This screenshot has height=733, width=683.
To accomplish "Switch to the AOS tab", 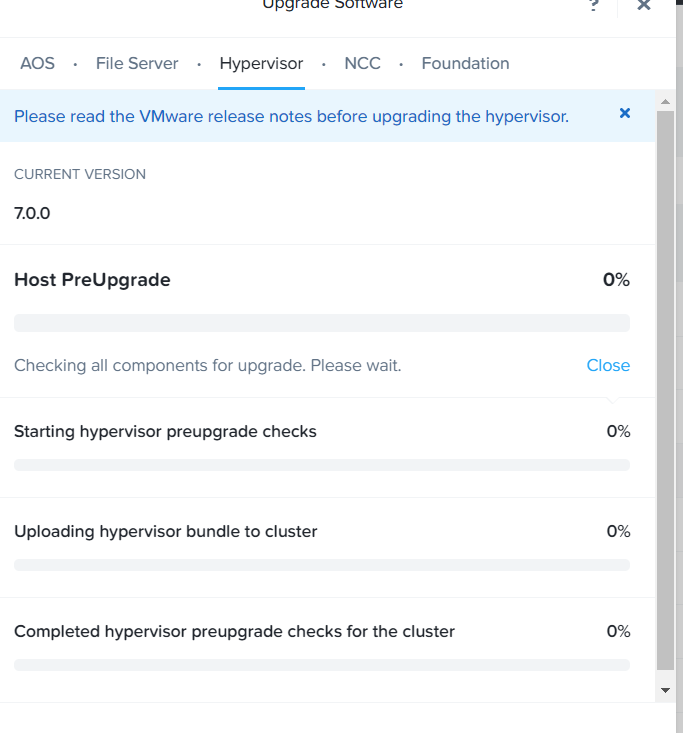I will [37, 63].
